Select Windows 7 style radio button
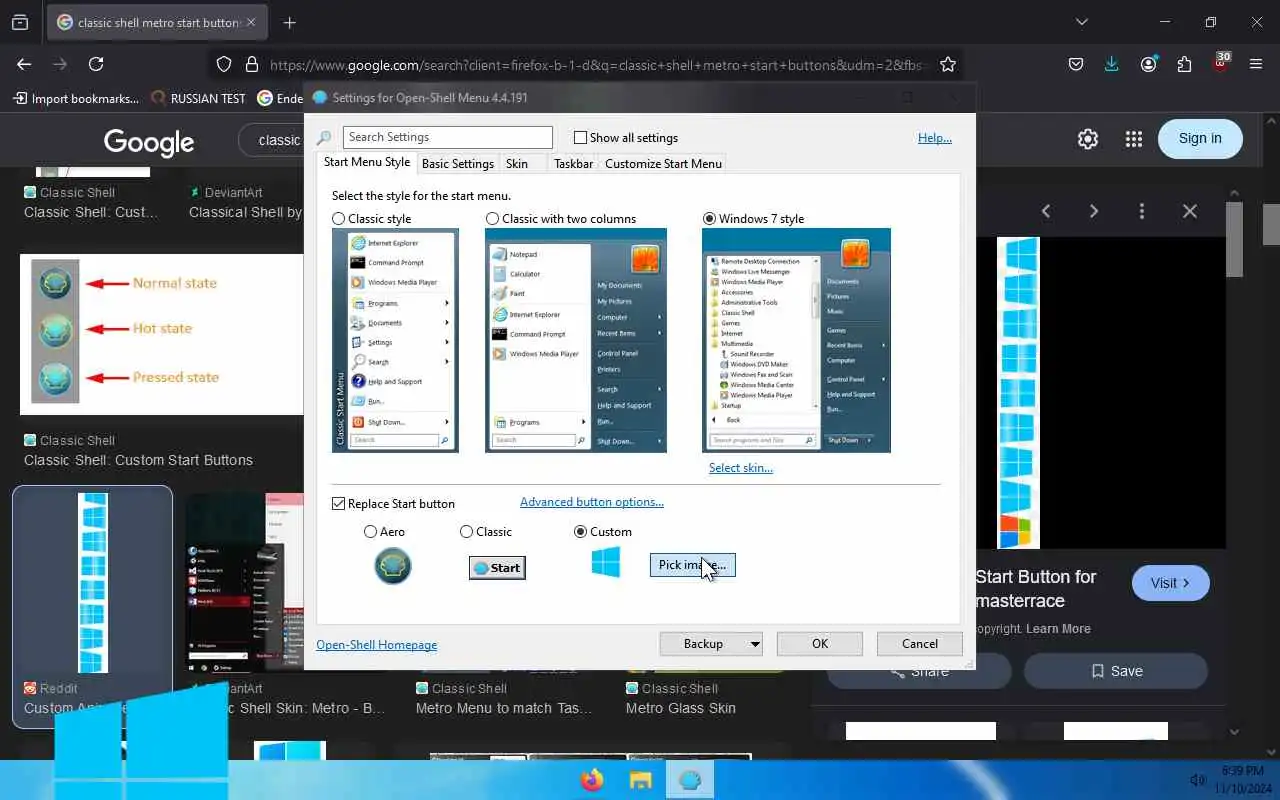Viewport: 1280px width, 800px height. (709, 218)
